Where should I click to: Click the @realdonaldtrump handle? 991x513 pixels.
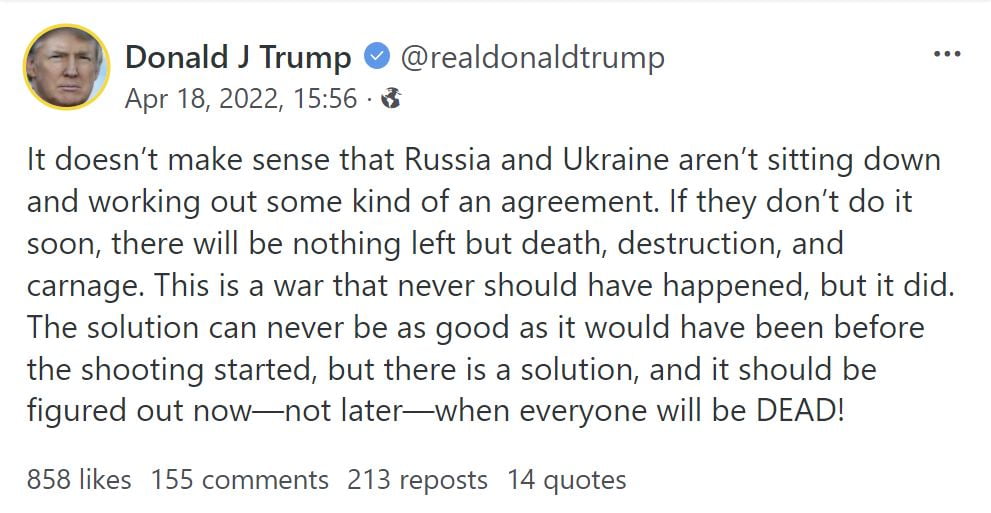(x=532, y=57)
